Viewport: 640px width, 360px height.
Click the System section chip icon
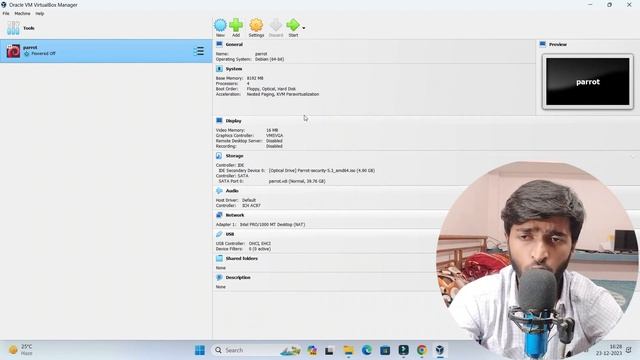219,69
